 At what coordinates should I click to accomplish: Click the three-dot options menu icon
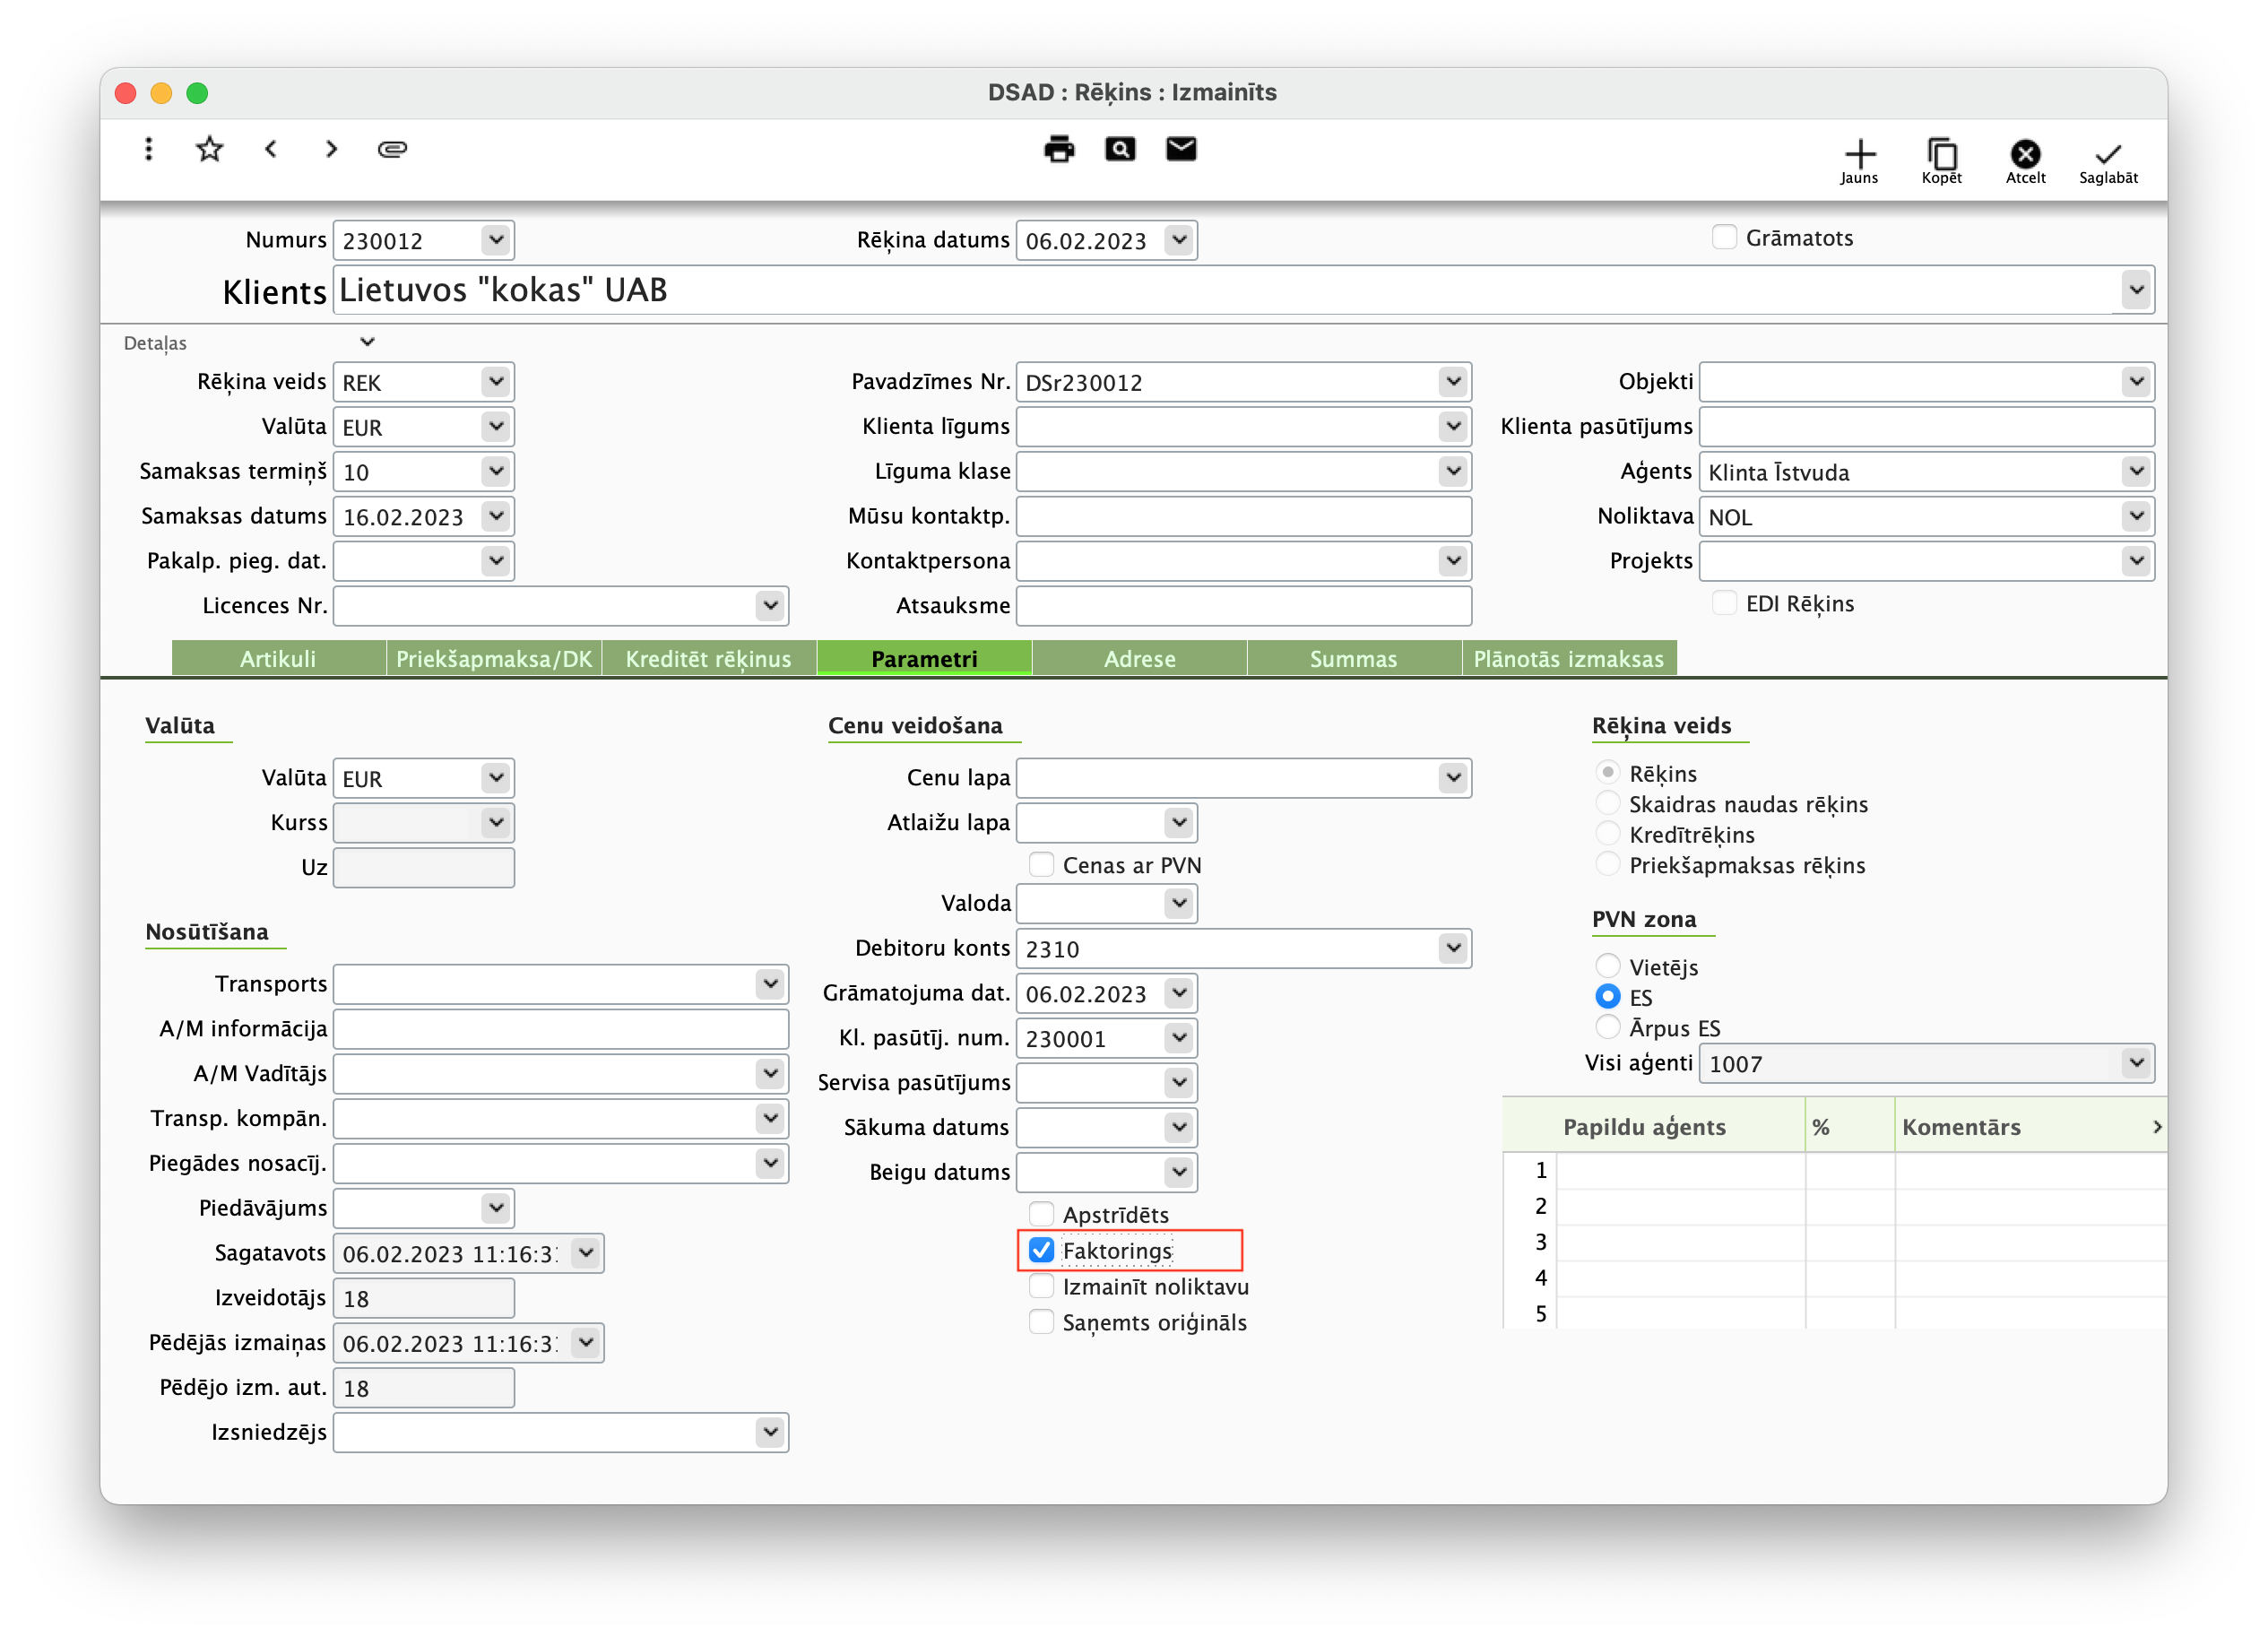pos(148,149)
